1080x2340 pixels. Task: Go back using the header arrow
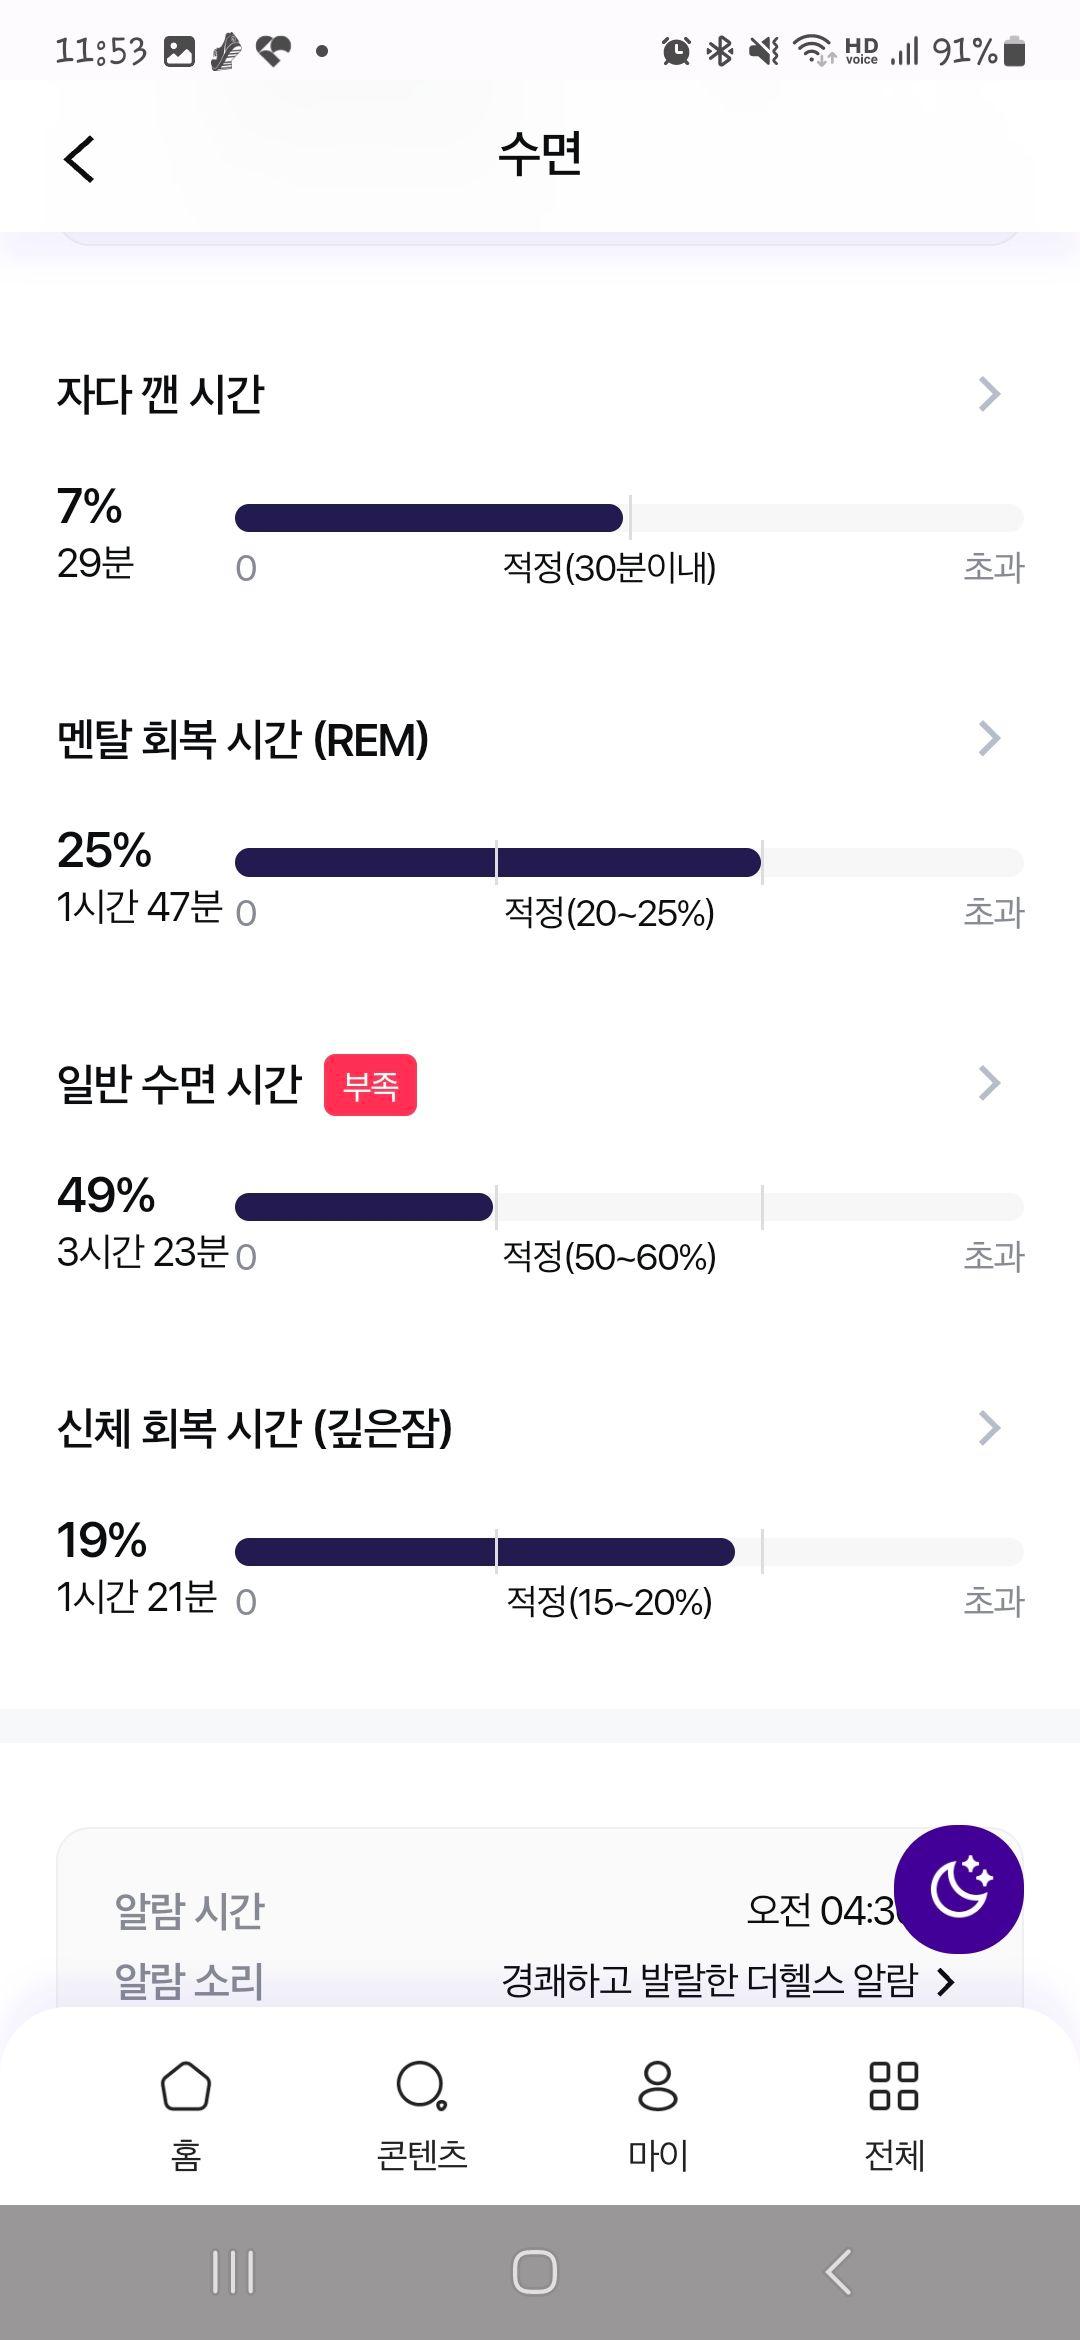pyautogui.click(x=79, y=158)
